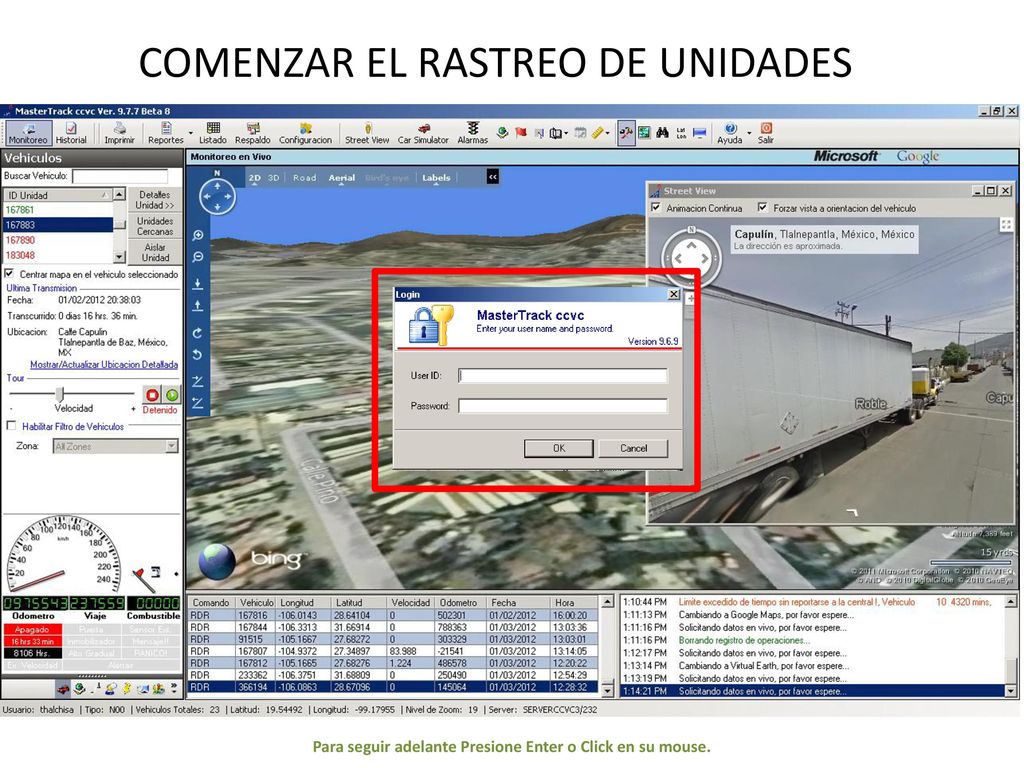Image resolution: width=1024 pixels, height=768 pixels.
Task: Select log entry Borrando registro de operaciones
Action: click(x=743, y=641)
